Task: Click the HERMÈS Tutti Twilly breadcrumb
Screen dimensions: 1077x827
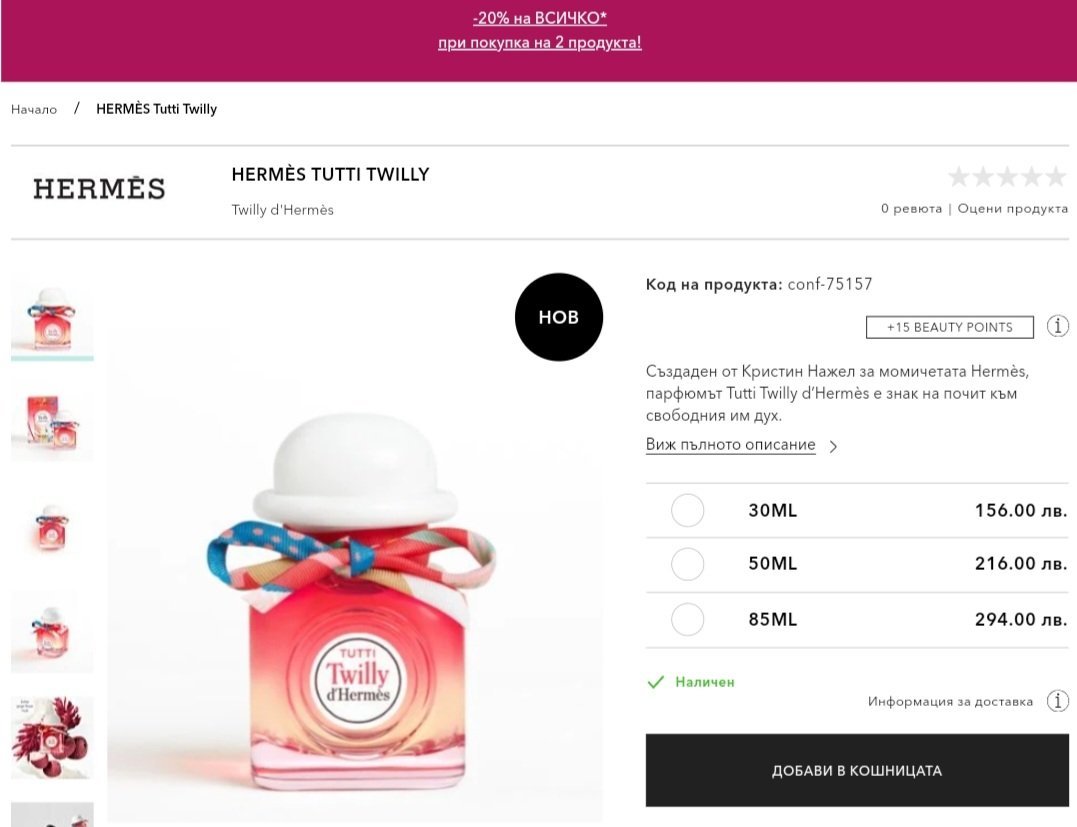Action: point(156,109)
